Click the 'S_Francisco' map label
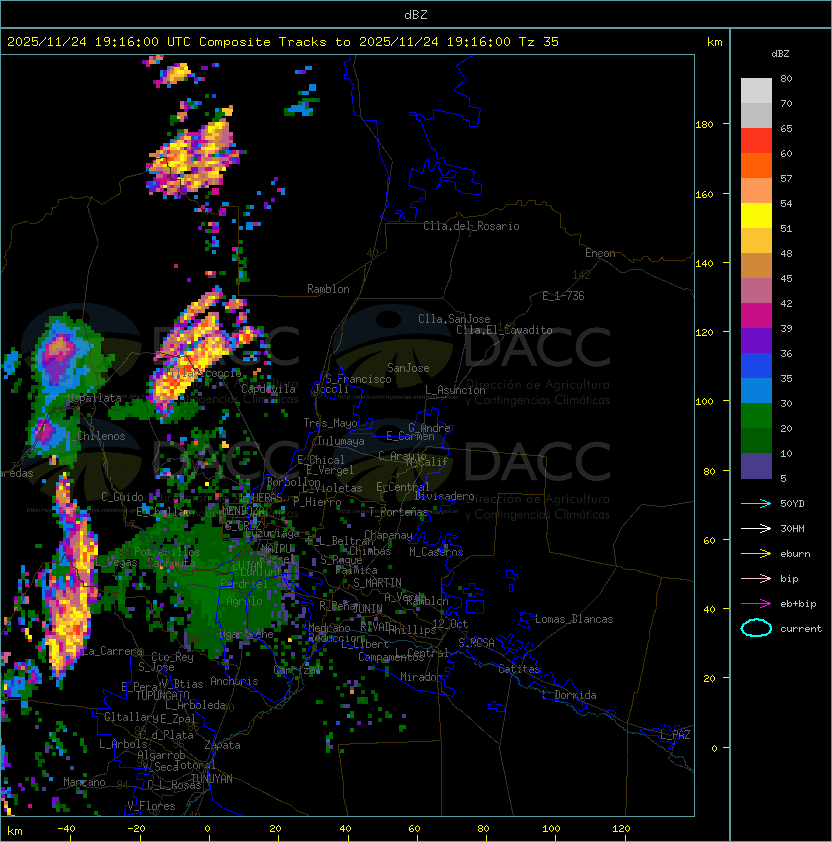832x842 pixels. coord(358,379)
